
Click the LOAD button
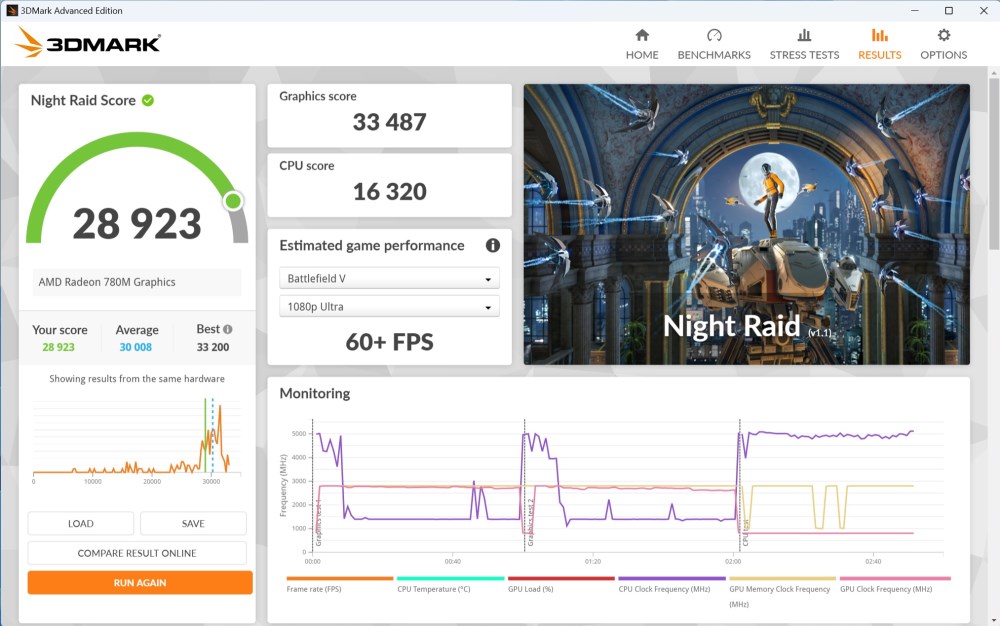[81, 523]
